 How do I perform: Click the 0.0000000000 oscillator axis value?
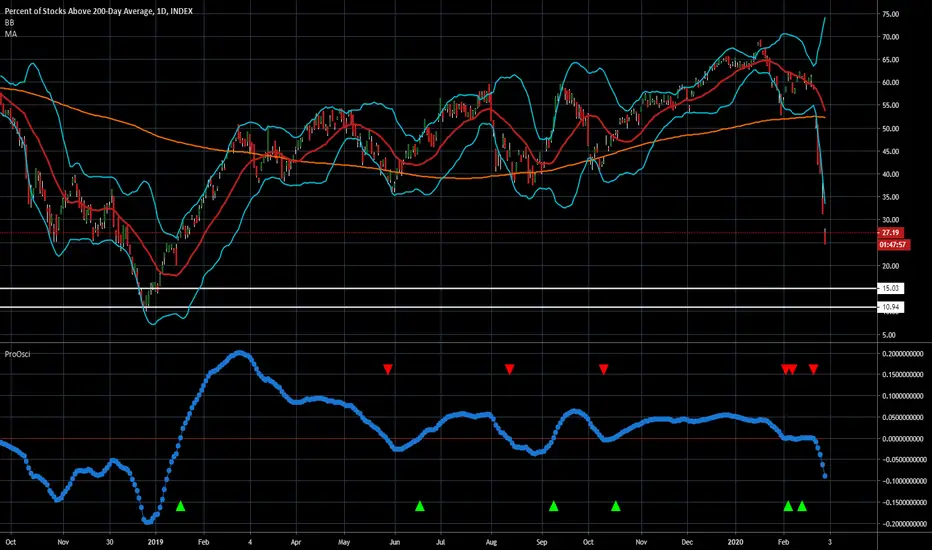pyautogui.click(x=903, y=439)
